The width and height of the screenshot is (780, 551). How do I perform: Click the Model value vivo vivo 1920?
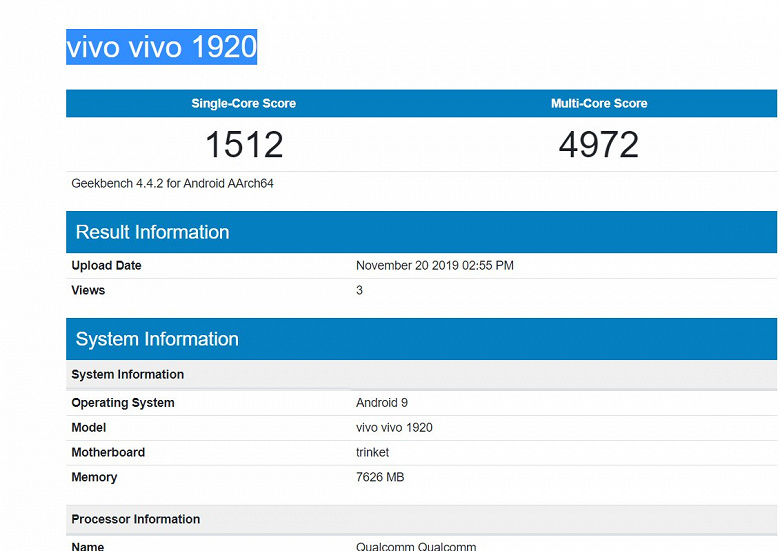point(394,428)
